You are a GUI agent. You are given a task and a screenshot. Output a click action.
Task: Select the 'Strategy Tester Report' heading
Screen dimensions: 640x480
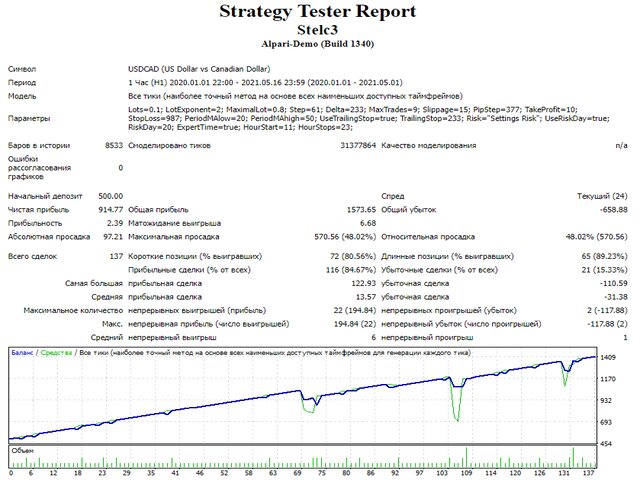(x=318, y=11)
